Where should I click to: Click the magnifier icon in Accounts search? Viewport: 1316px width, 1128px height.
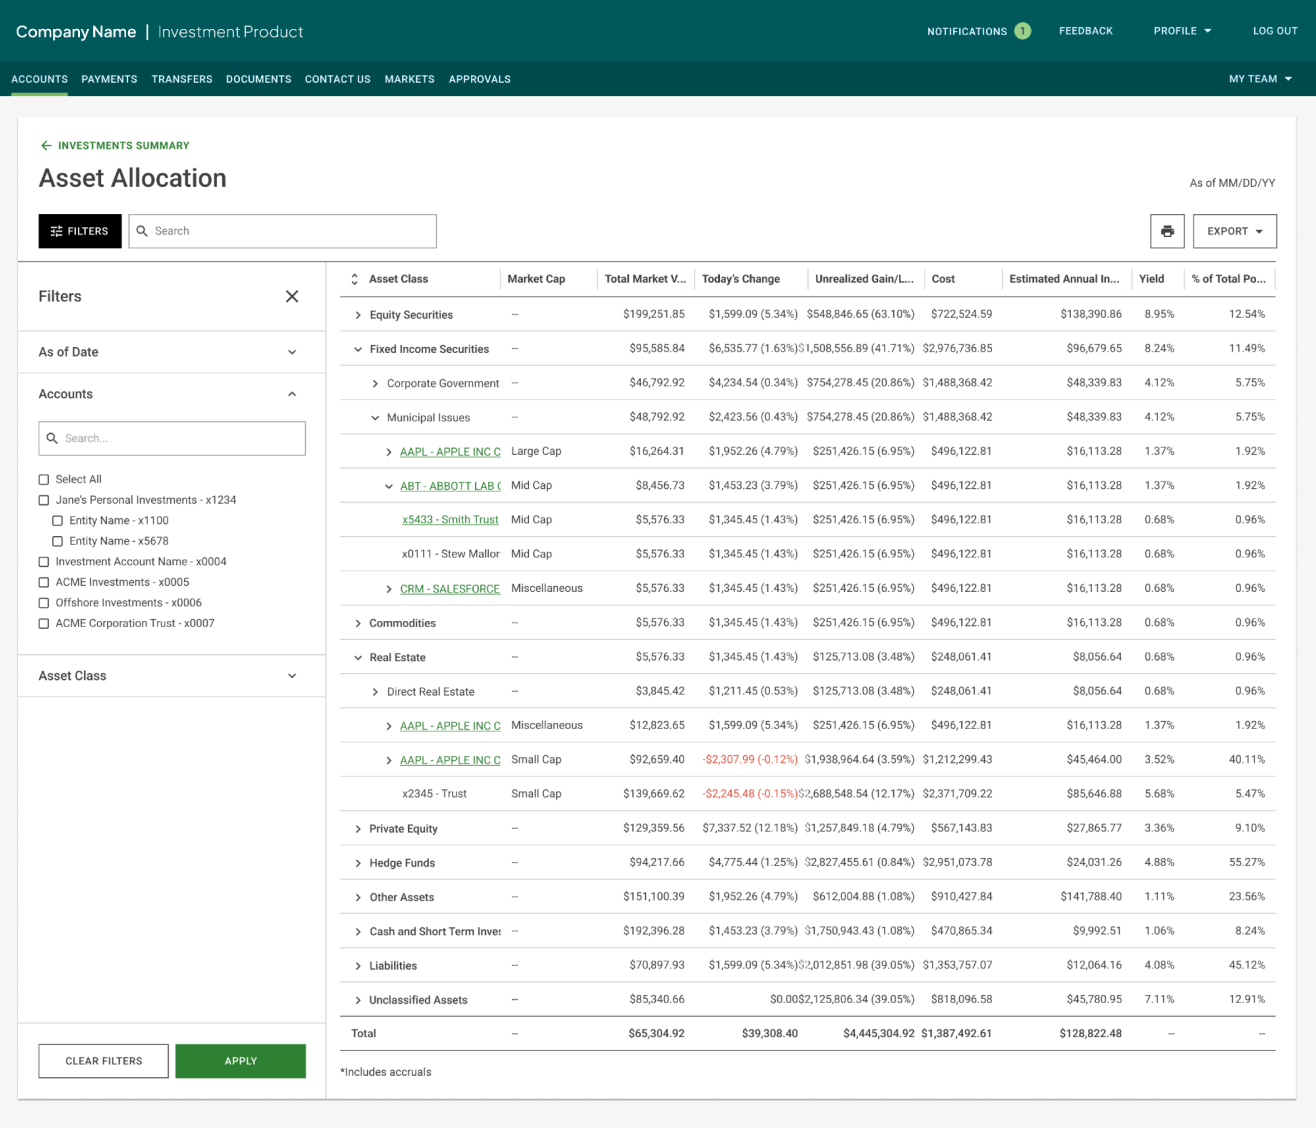tap(52, 438)
